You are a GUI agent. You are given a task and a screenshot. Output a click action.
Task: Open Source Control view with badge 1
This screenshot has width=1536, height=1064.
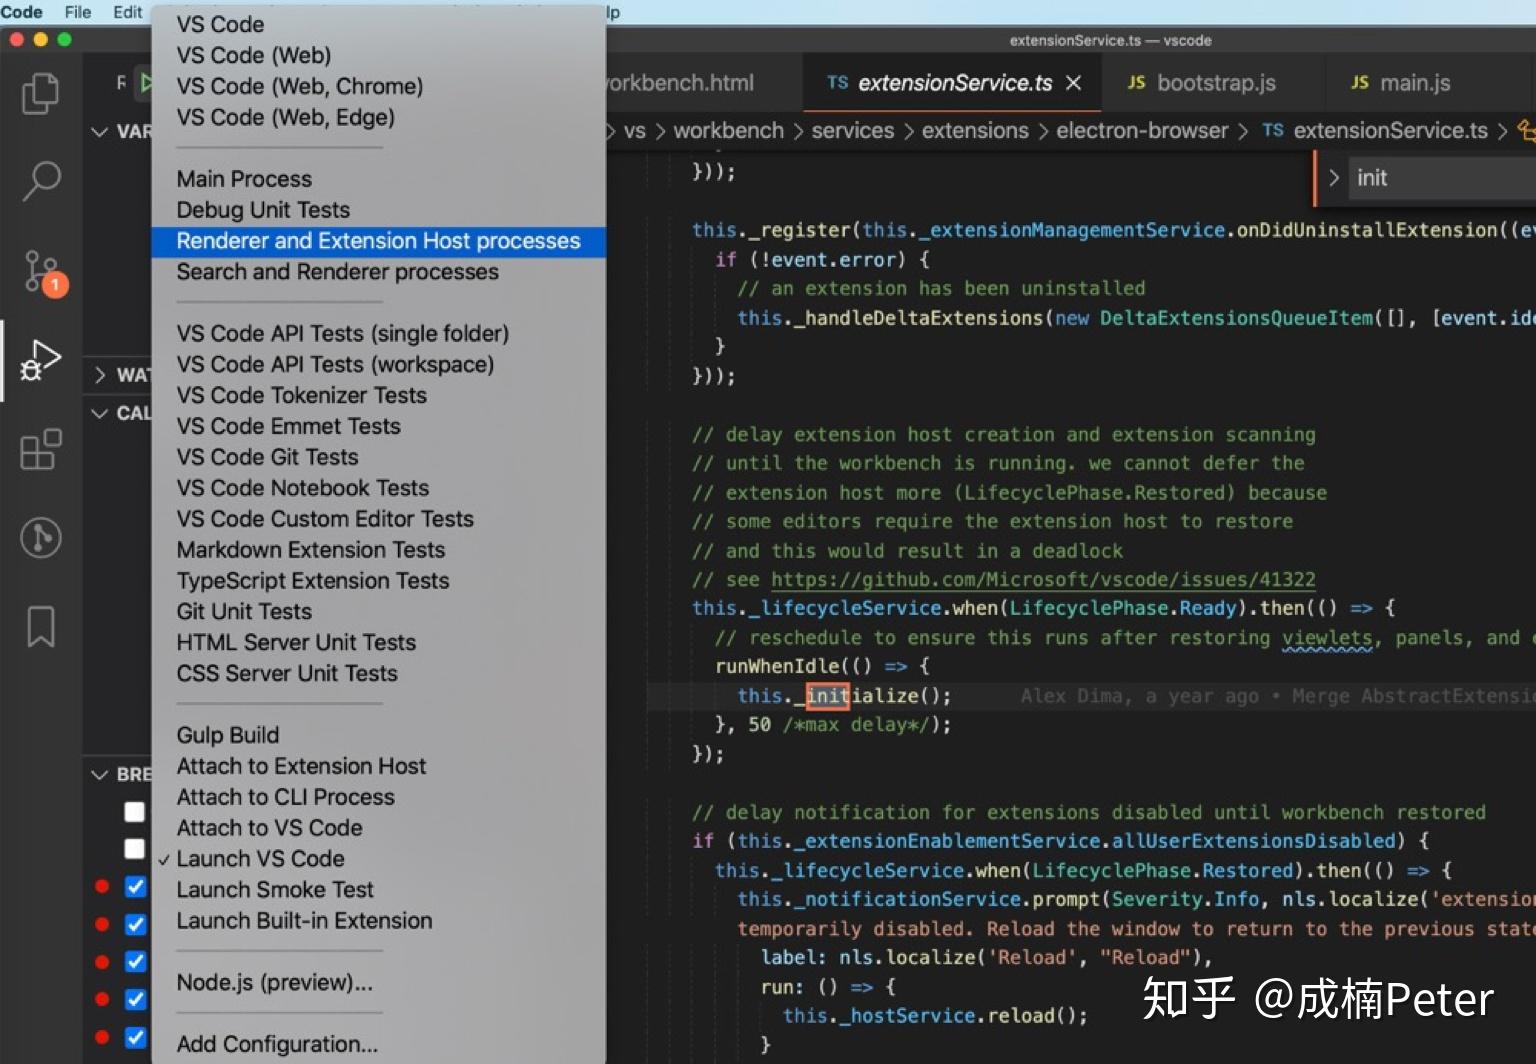[x=43, y=271]
